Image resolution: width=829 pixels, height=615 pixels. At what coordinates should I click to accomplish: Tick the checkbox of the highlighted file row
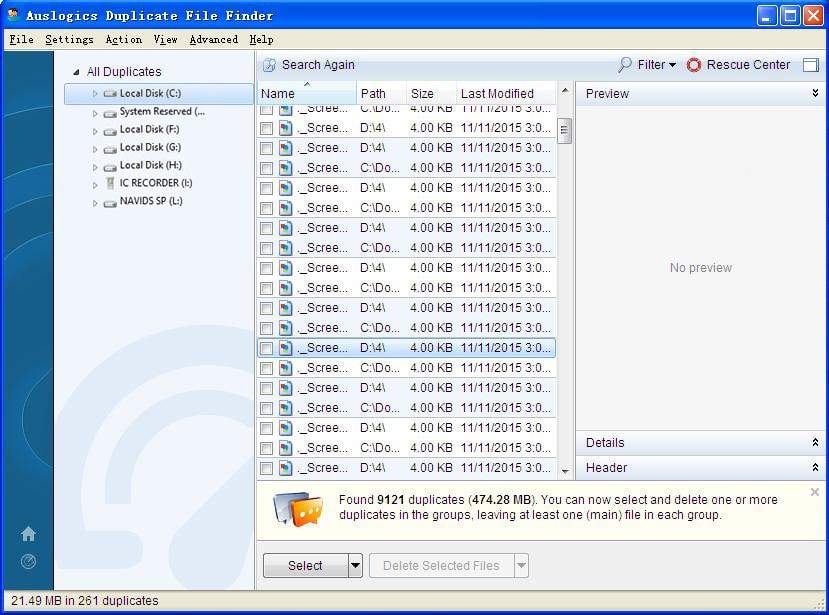click(266, 348)
